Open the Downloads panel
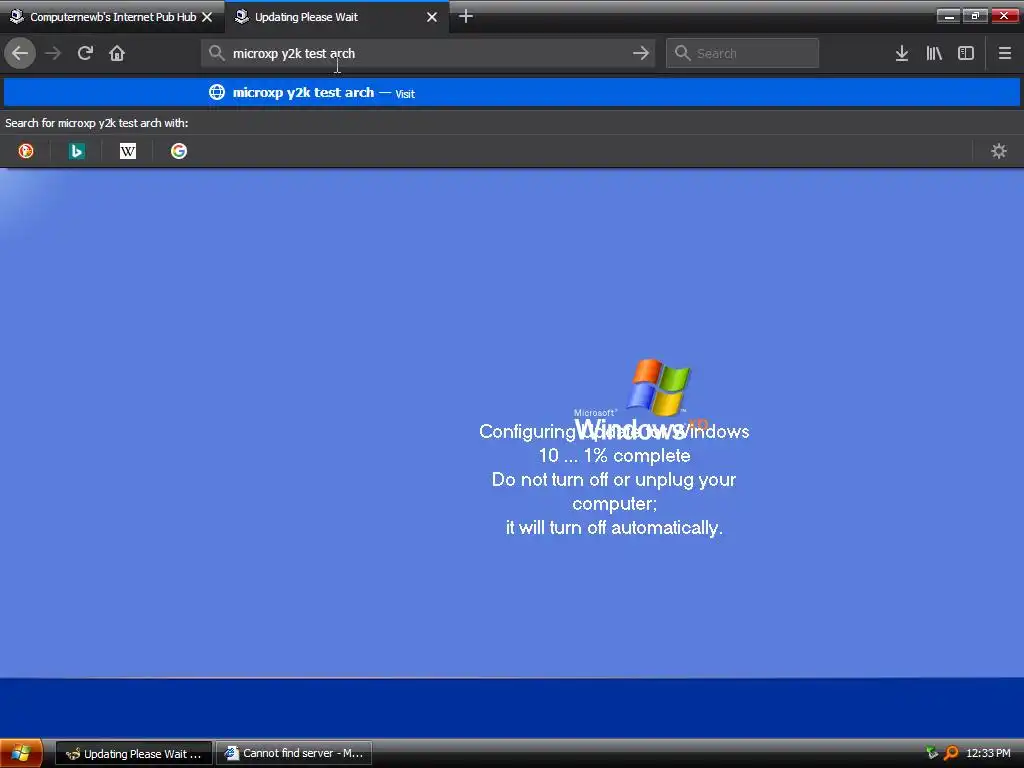1024x768 pixels. pyautogui.click(x=901, y=53)
